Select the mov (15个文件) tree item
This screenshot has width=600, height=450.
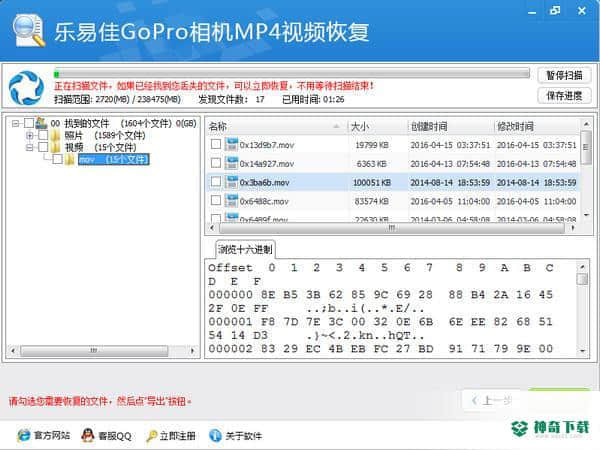[x=114, y=159]
